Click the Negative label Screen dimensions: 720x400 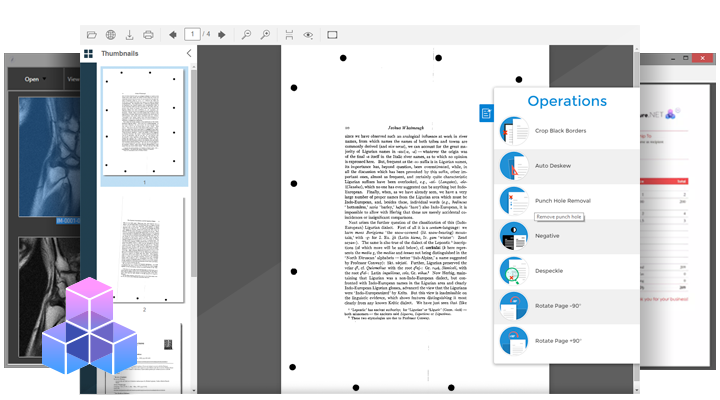547,236
